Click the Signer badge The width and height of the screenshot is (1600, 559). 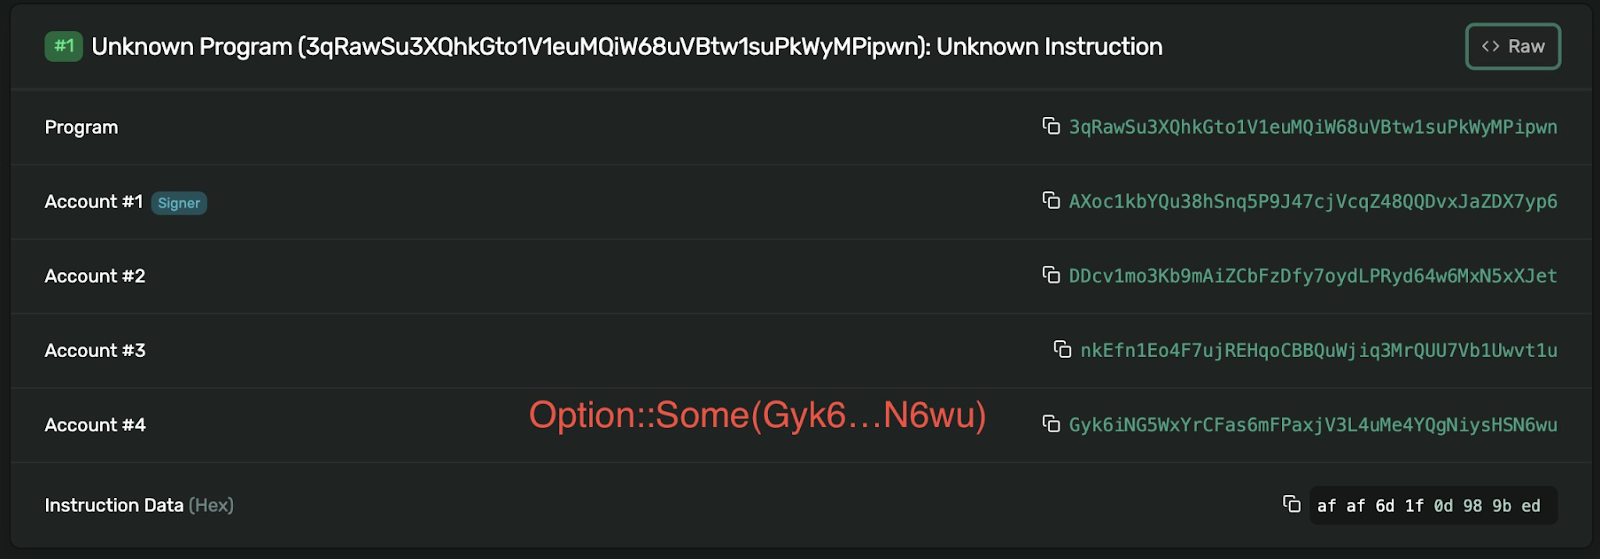(x=179, y=203)
